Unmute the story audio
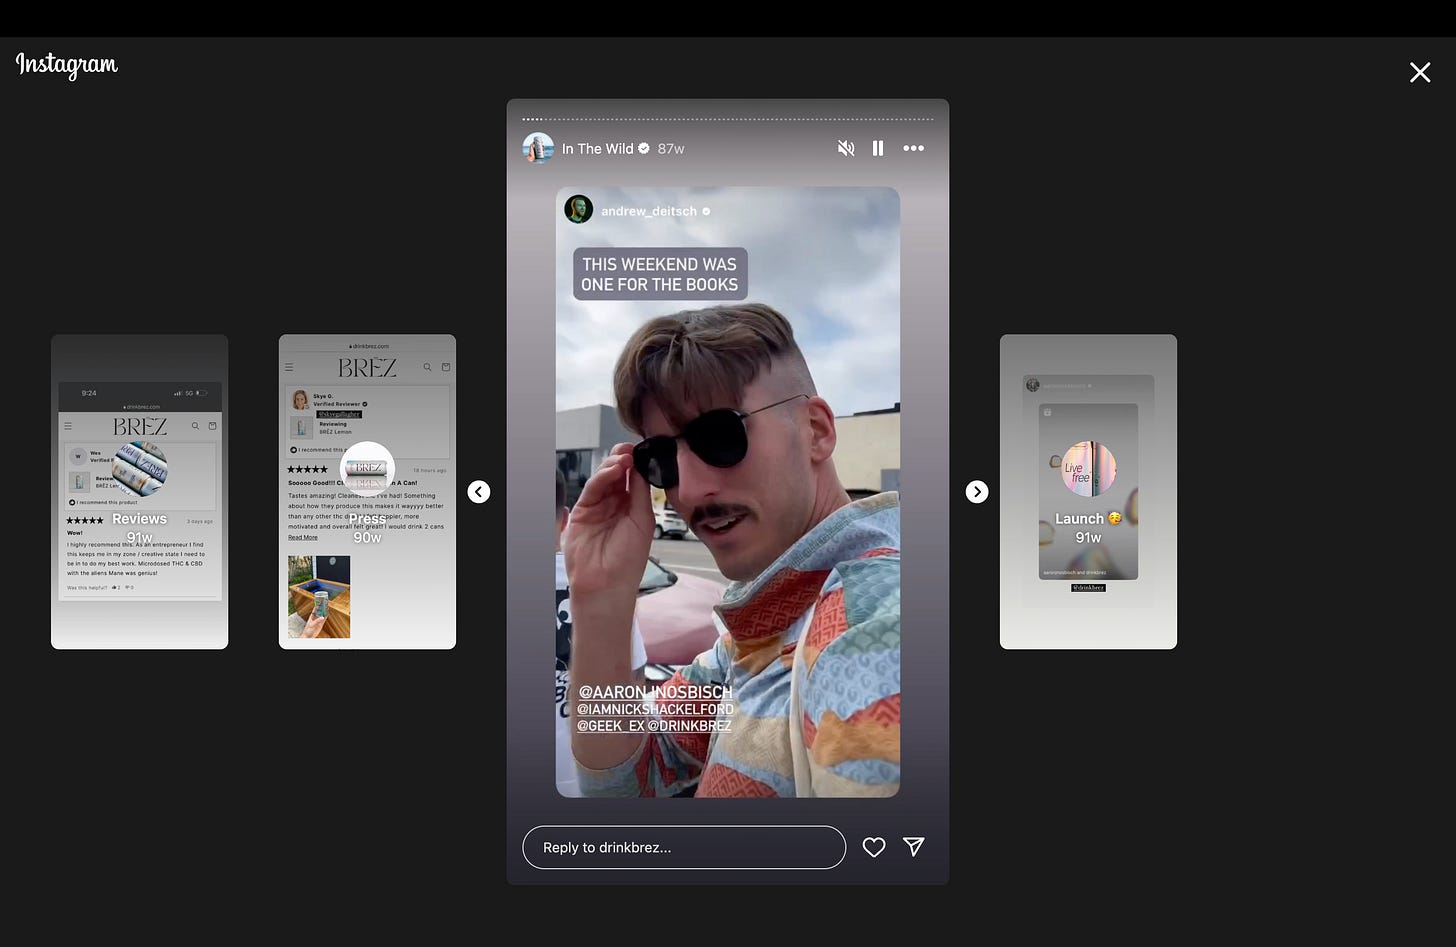 pyautogui.click(x=846, y=148)
